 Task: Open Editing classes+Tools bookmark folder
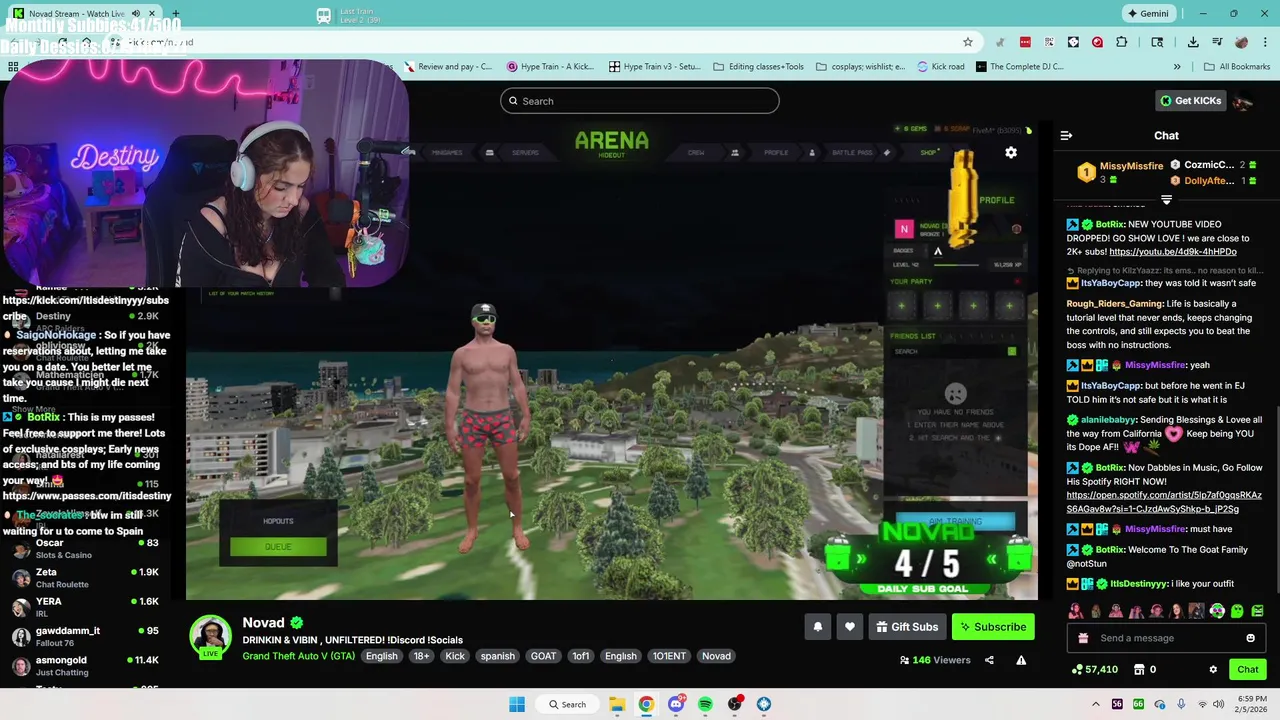coord(758,67)
